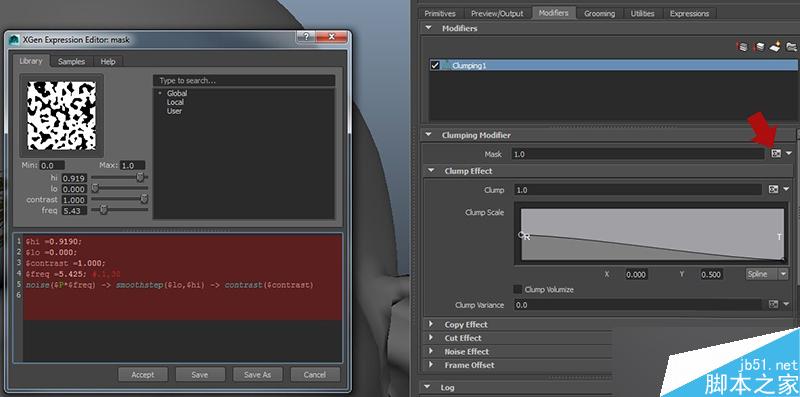Switch to the Primitives tab
The height and width of the screenshot is (397, 800).
tap(440, 14)
